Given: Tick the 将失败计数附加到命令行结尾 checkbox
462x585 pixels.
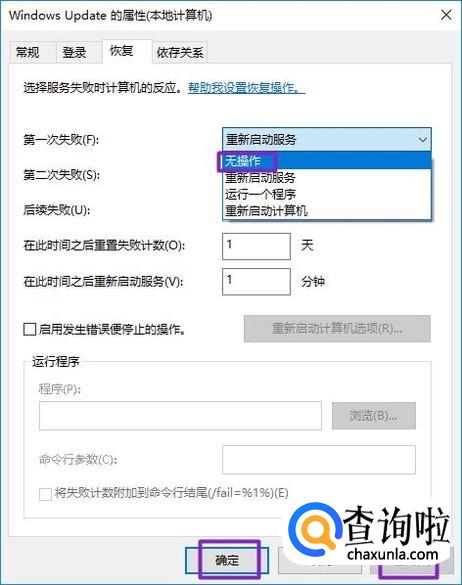Looking at the screenshot, I should [x=46, y=494].
